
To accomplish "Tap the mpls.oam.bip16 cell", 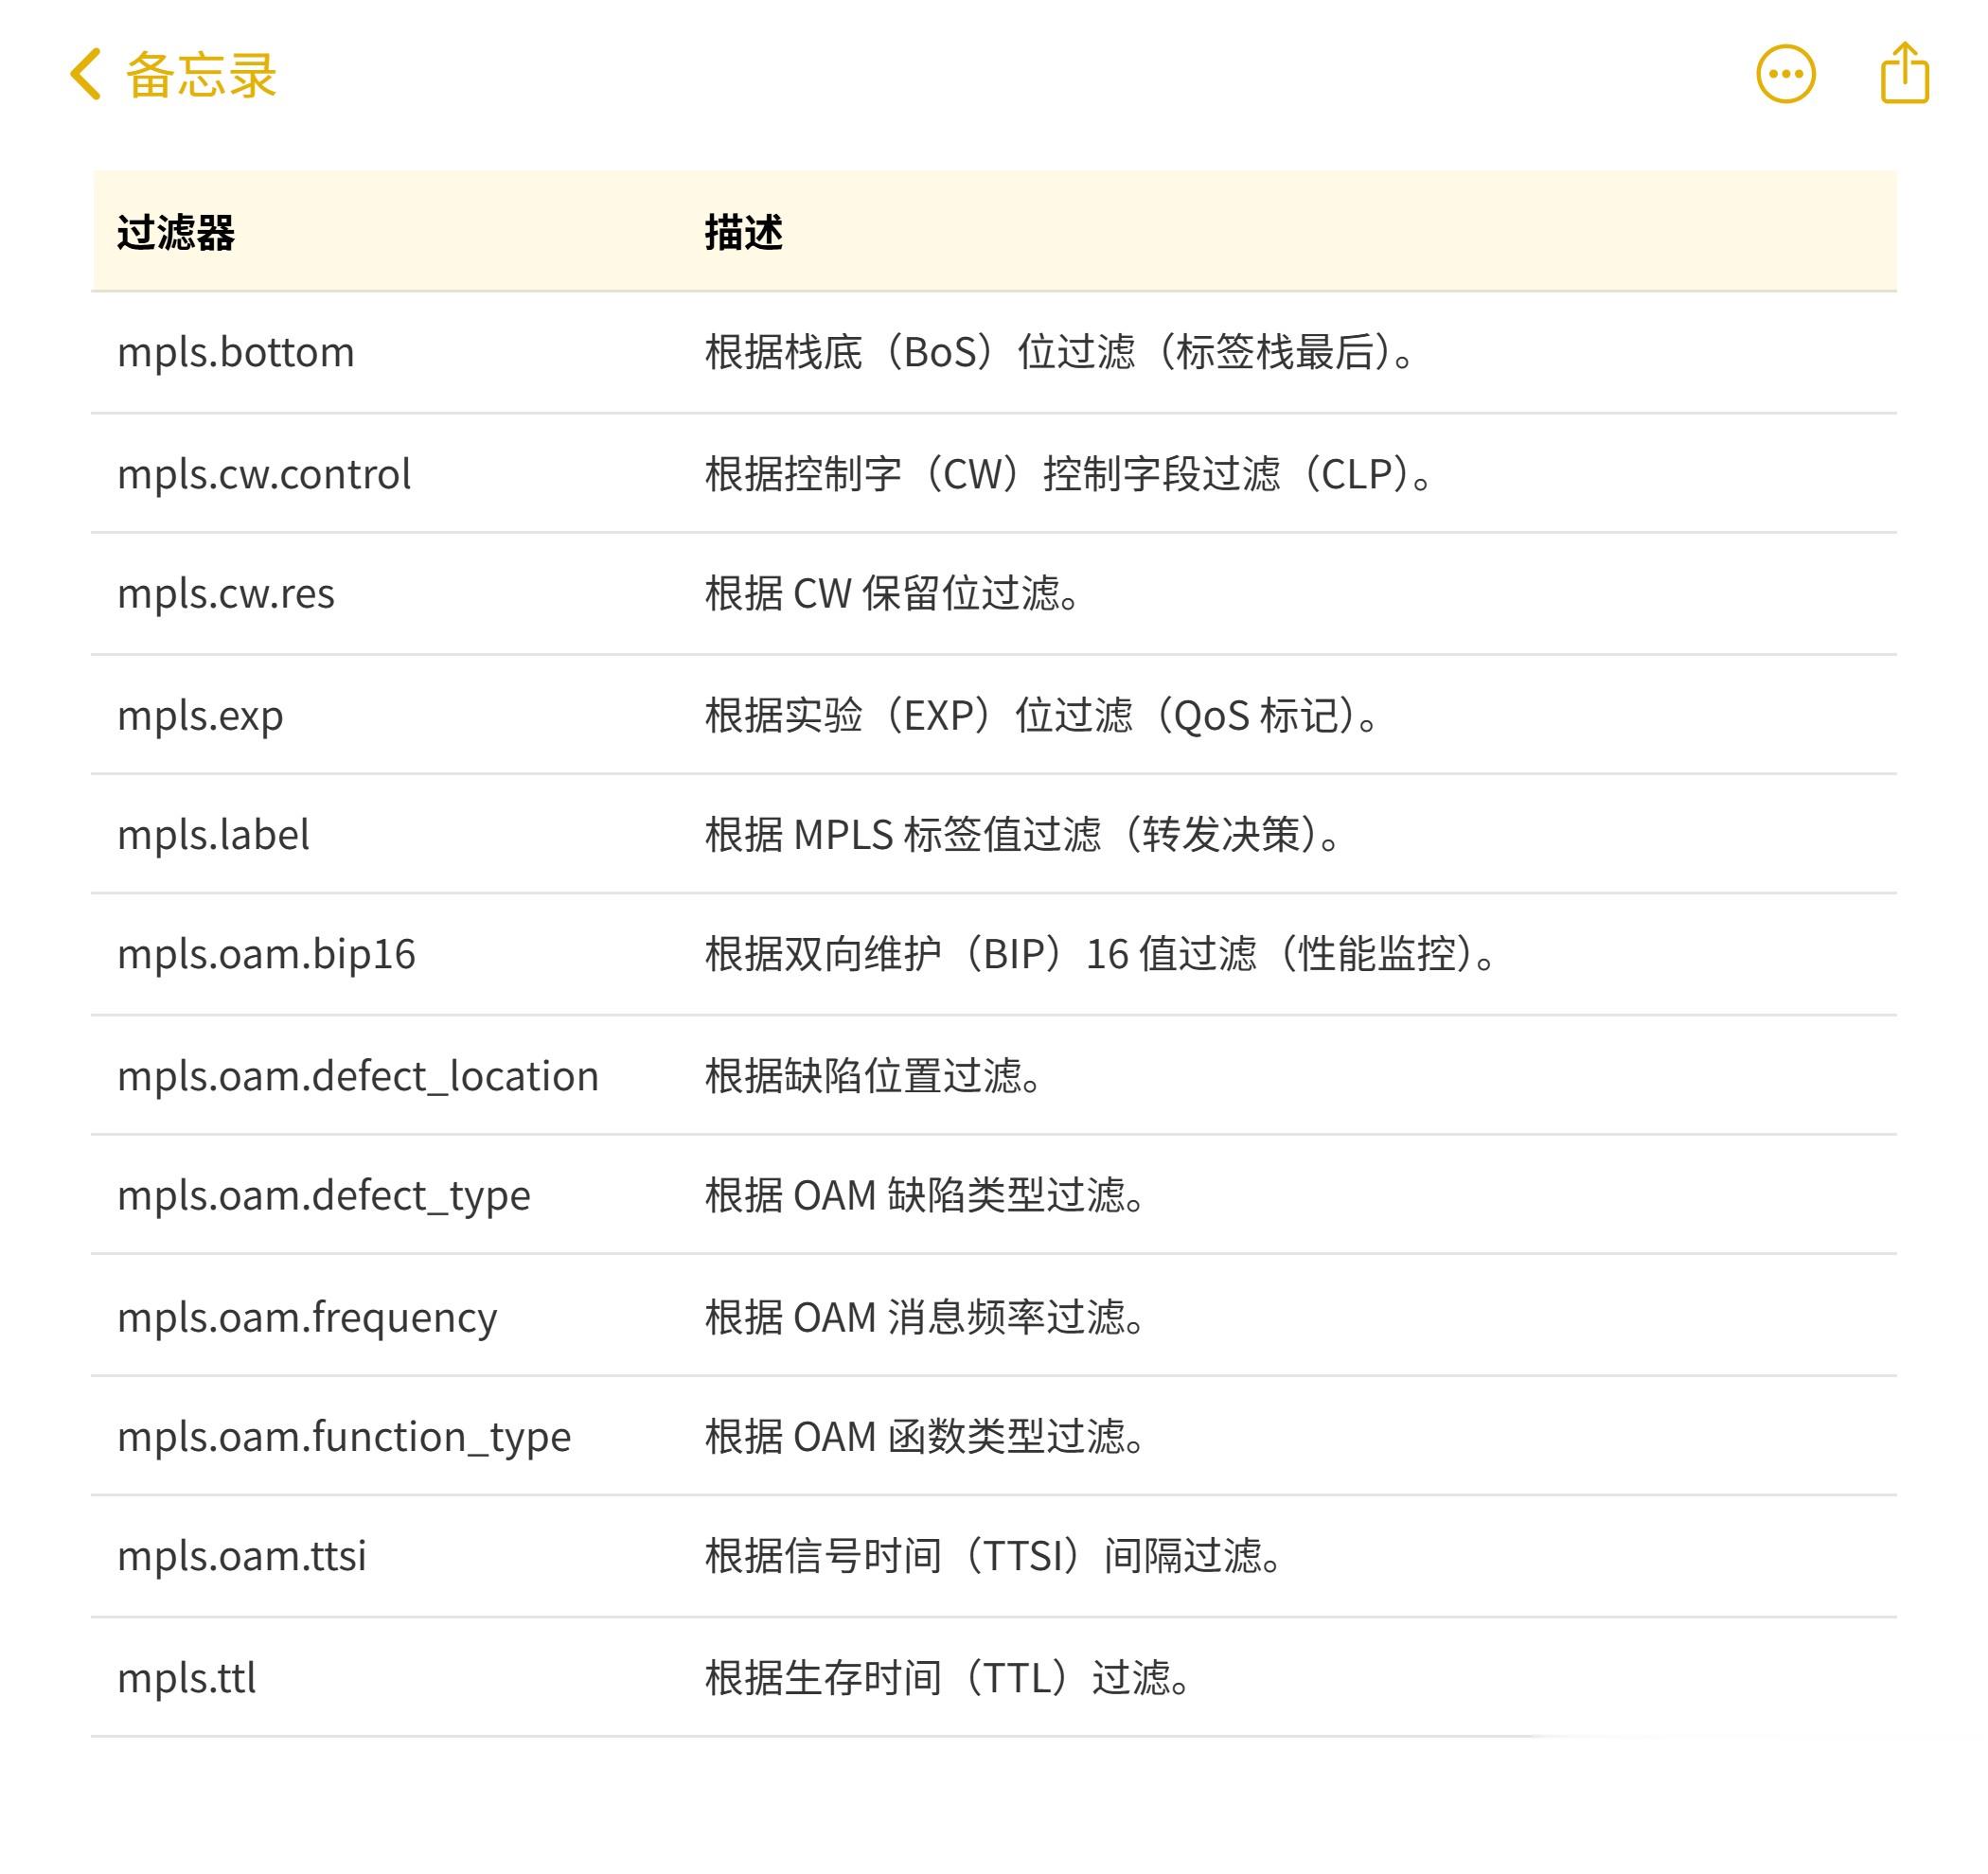I will point(266,955).
